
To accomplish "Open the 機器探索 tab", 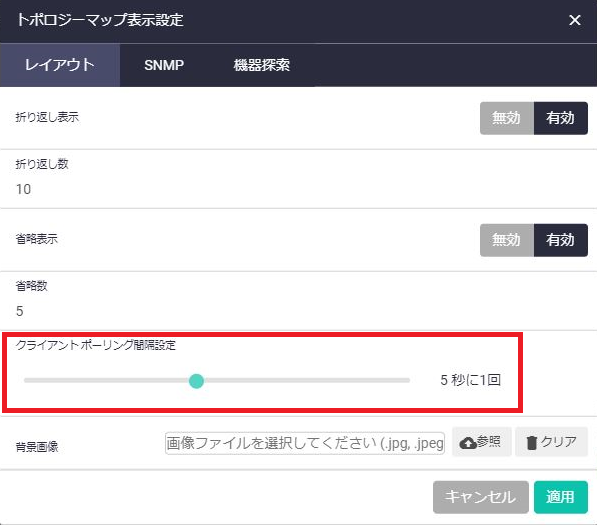I will coord(262,65).
